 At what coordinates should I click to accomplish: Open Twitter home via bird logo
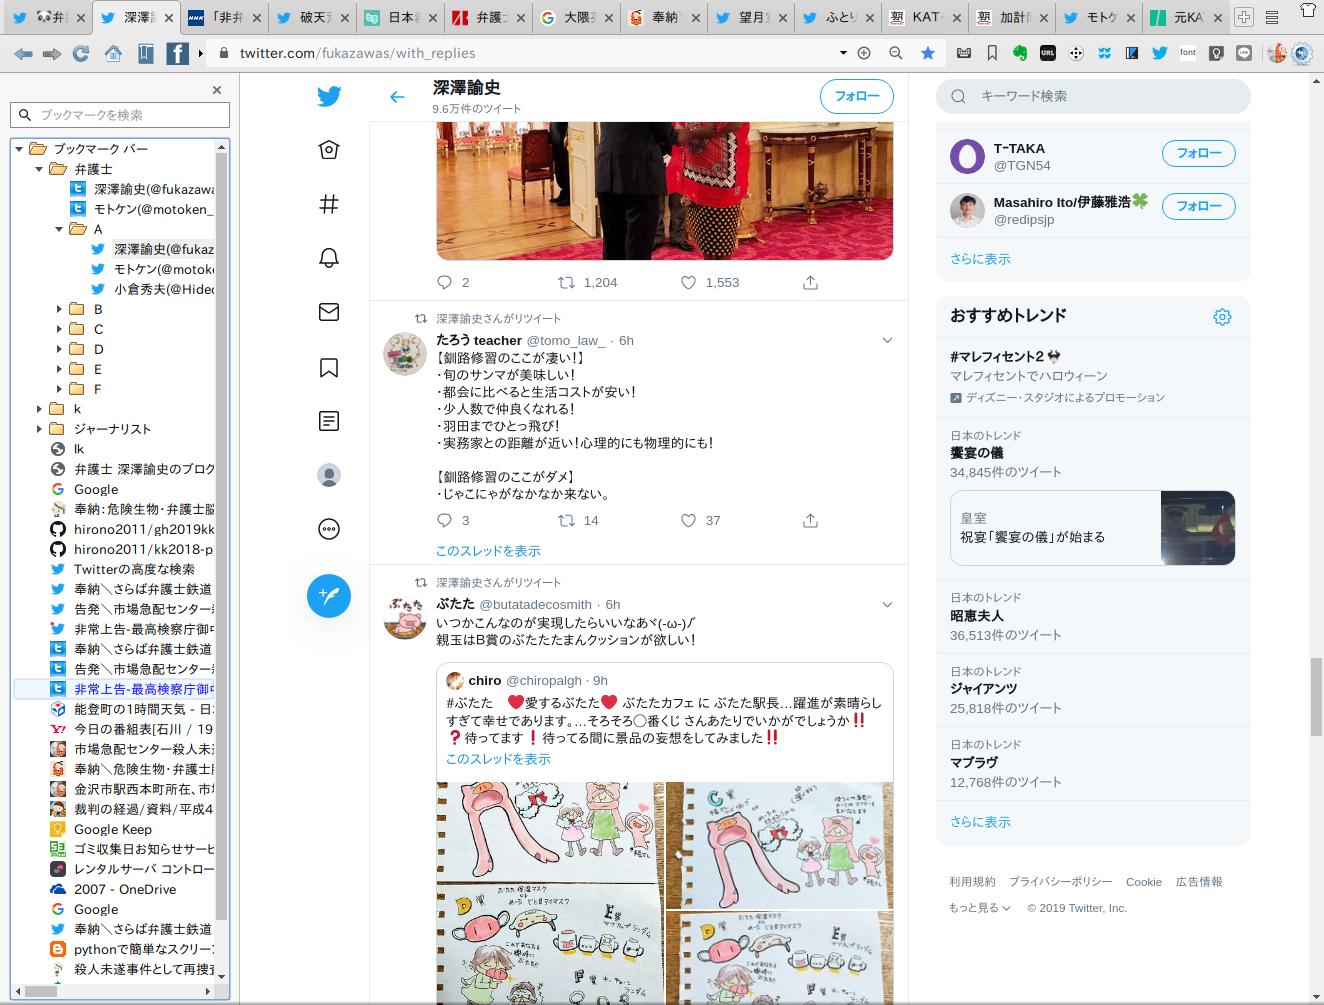pos(329,96)
